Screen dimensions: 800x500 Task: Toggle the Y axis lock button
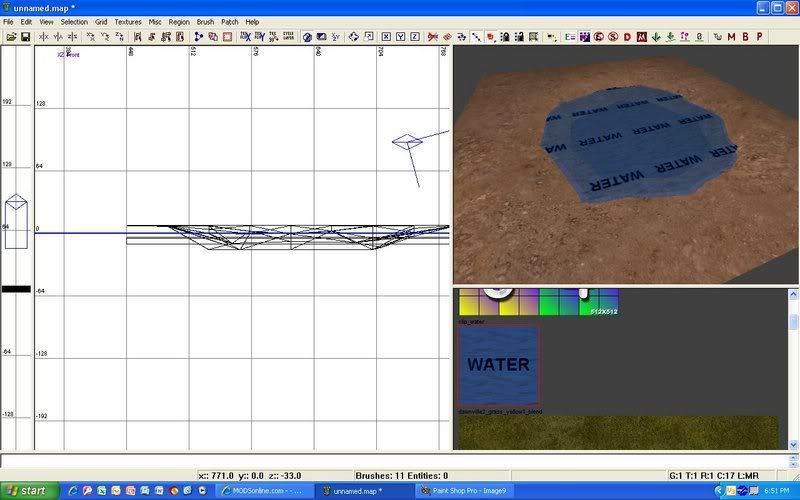point(400,37)
